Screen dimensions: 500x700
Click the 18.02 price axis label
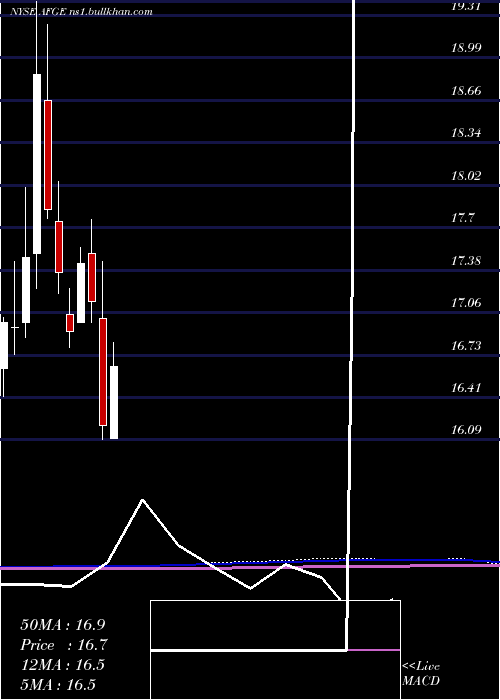pos(467,175)
